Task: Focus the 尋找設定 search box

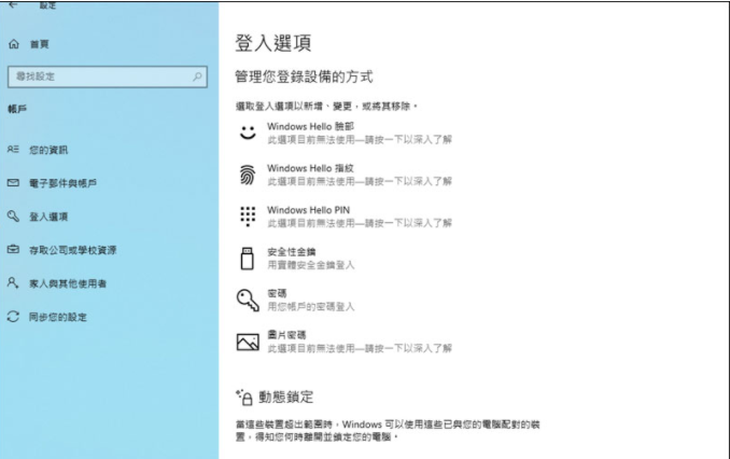Action: [108, 77]
